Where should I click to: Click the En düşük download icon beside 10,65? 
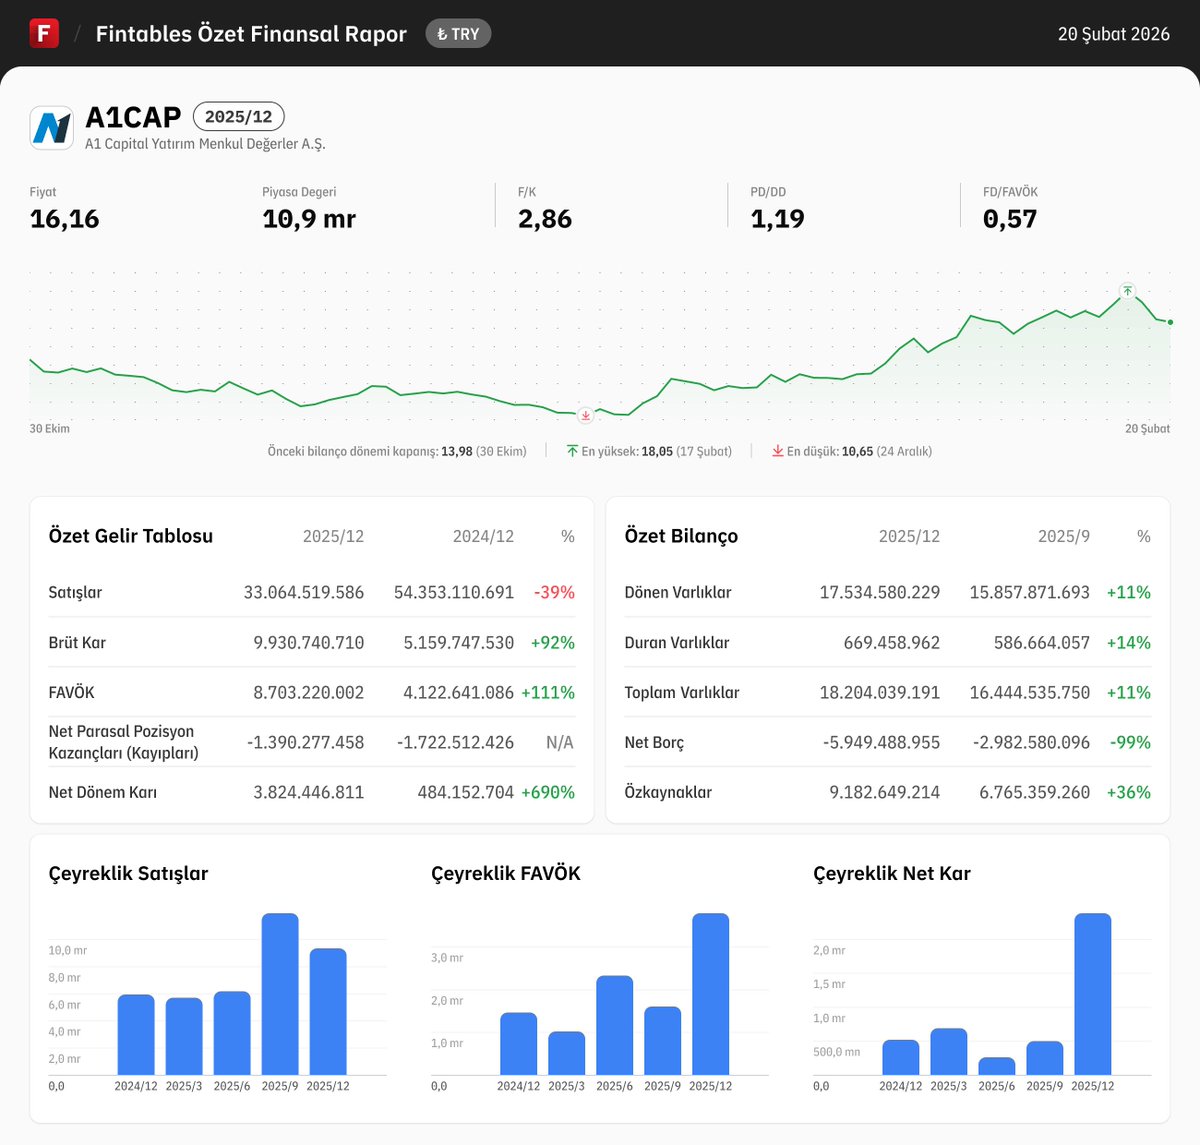[778, 451]
